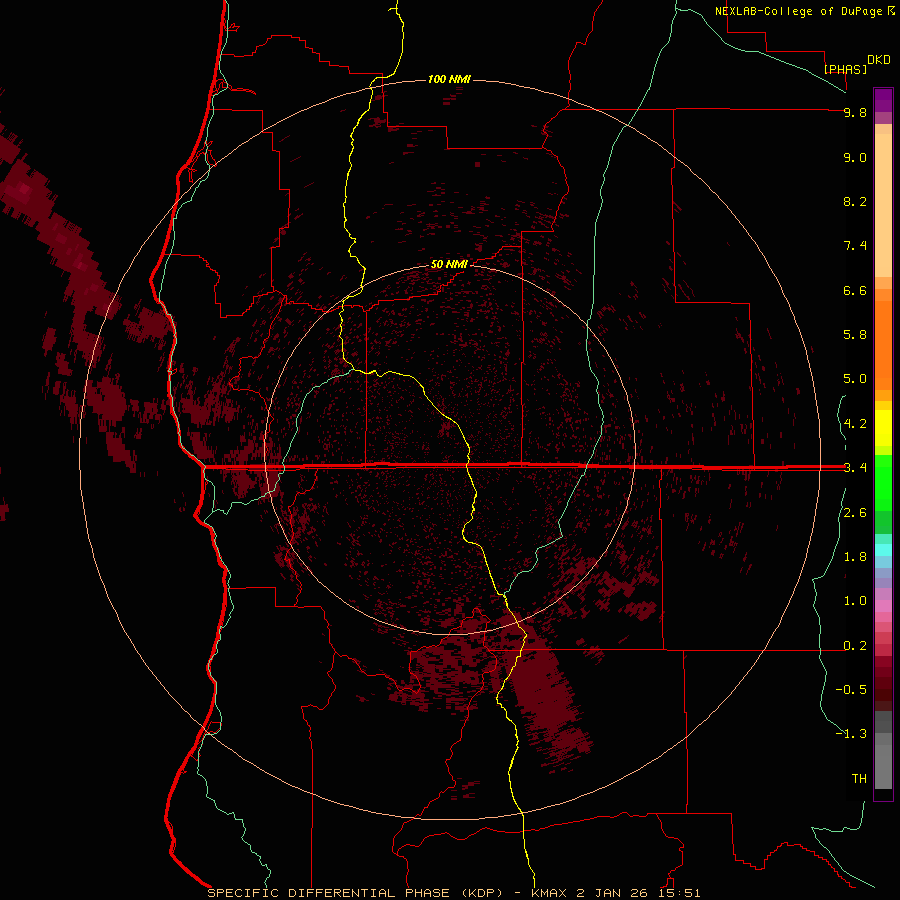Pick the cyan segment of color bar
This screenshot has height=900, width=900.
tap(883, 550)
